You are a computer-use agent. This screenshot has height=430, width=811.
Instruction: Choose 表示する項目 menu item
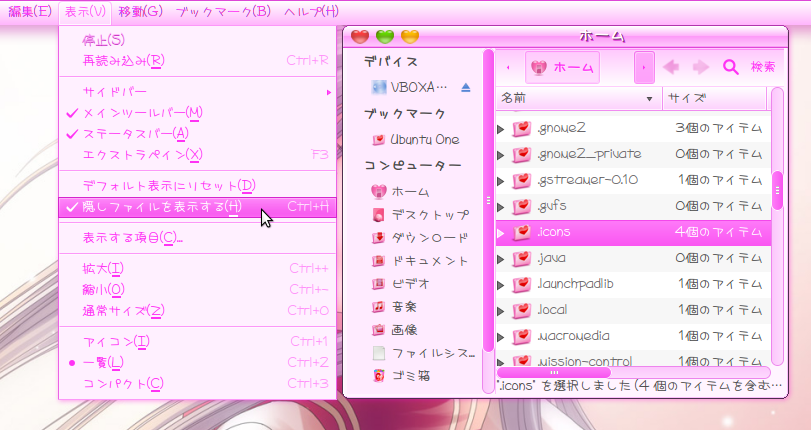(198, 238)
